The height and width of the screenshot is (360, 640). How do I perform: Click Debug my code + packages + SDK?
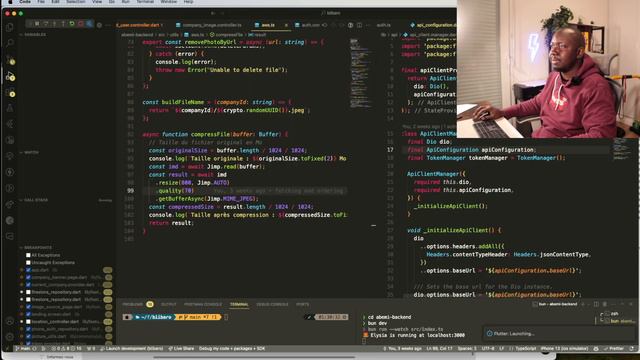click(232, 349)
